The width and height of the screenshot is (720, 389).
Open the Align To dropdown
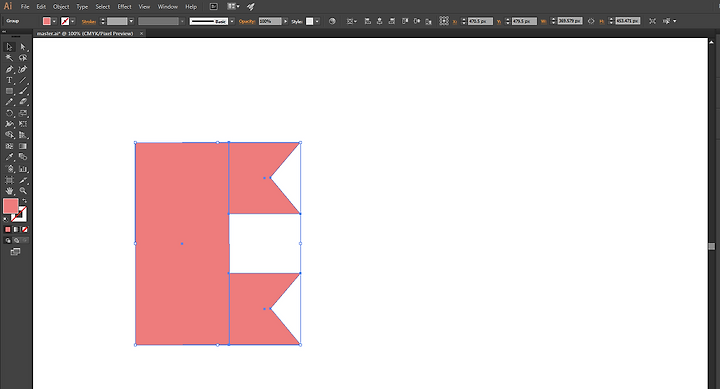click(x=352, y=21)
